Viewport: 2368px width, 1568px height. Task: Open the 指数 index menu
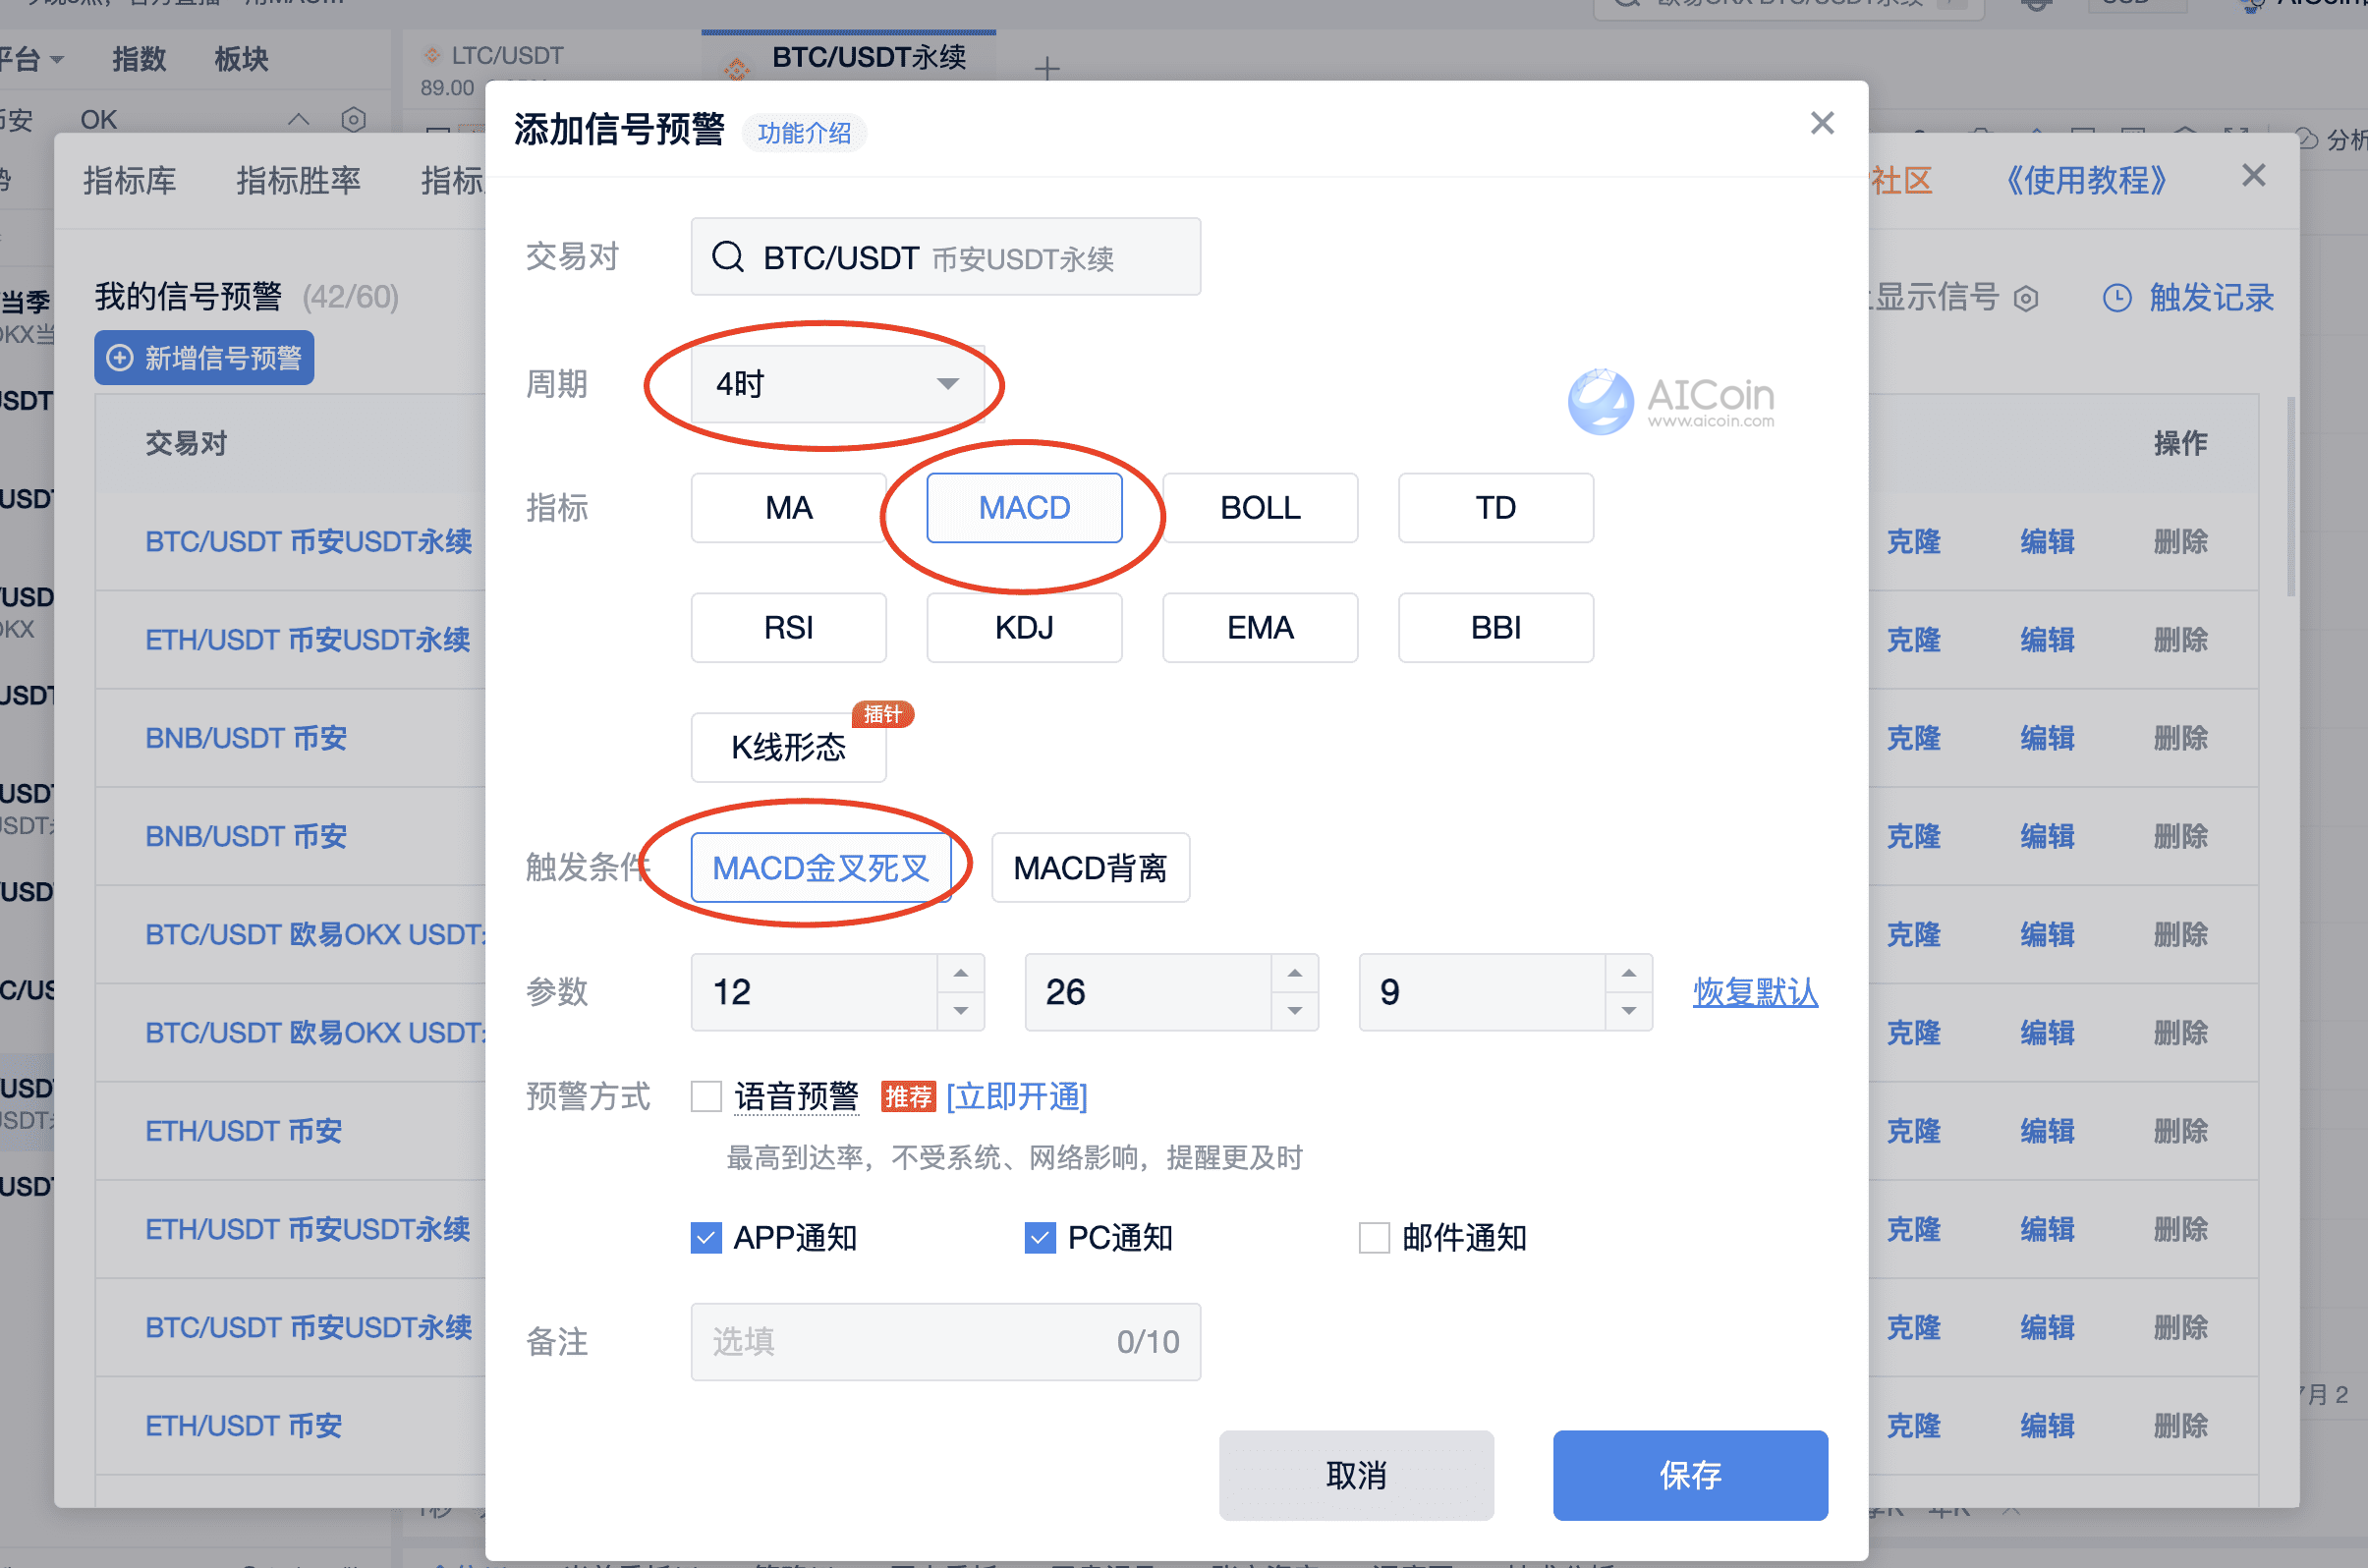click(x=139, y=59)
